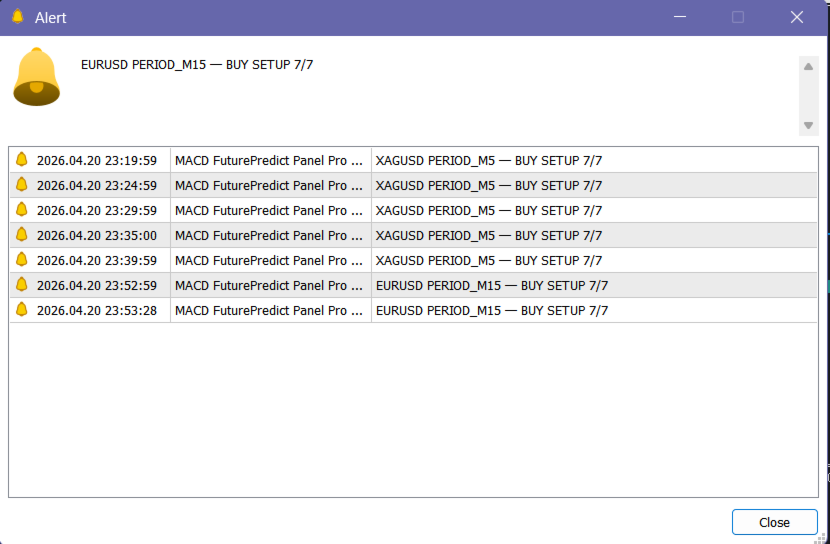Close the Alert window with the X button
Image resolution: width=830 pixels, height=544 pixels.
click(797, 17)
